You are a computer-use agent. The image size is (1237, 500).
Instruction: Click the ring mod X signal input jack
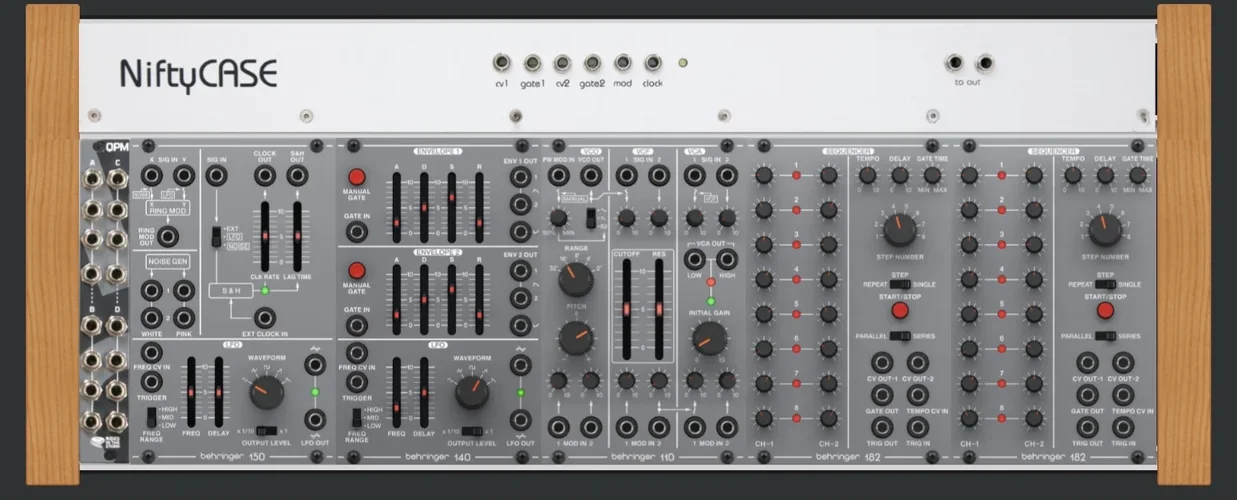pyautogui.click(x=151, y=176)
